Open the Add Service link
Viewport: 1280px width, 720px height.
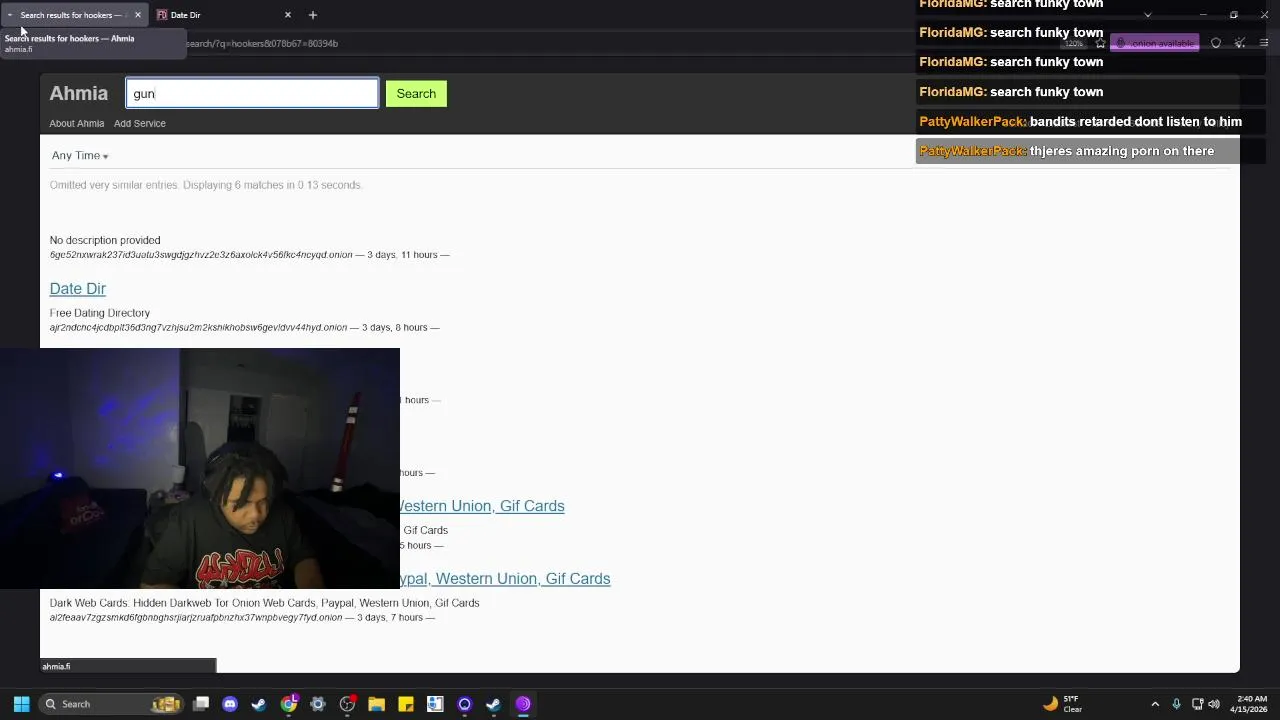(140, 124)
